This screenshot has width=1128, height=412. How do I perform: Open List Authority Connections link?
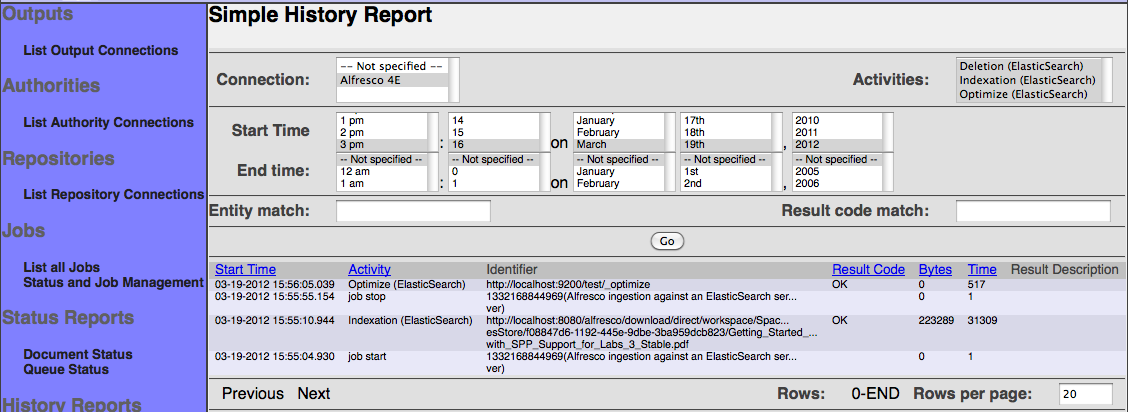point(108,122)
